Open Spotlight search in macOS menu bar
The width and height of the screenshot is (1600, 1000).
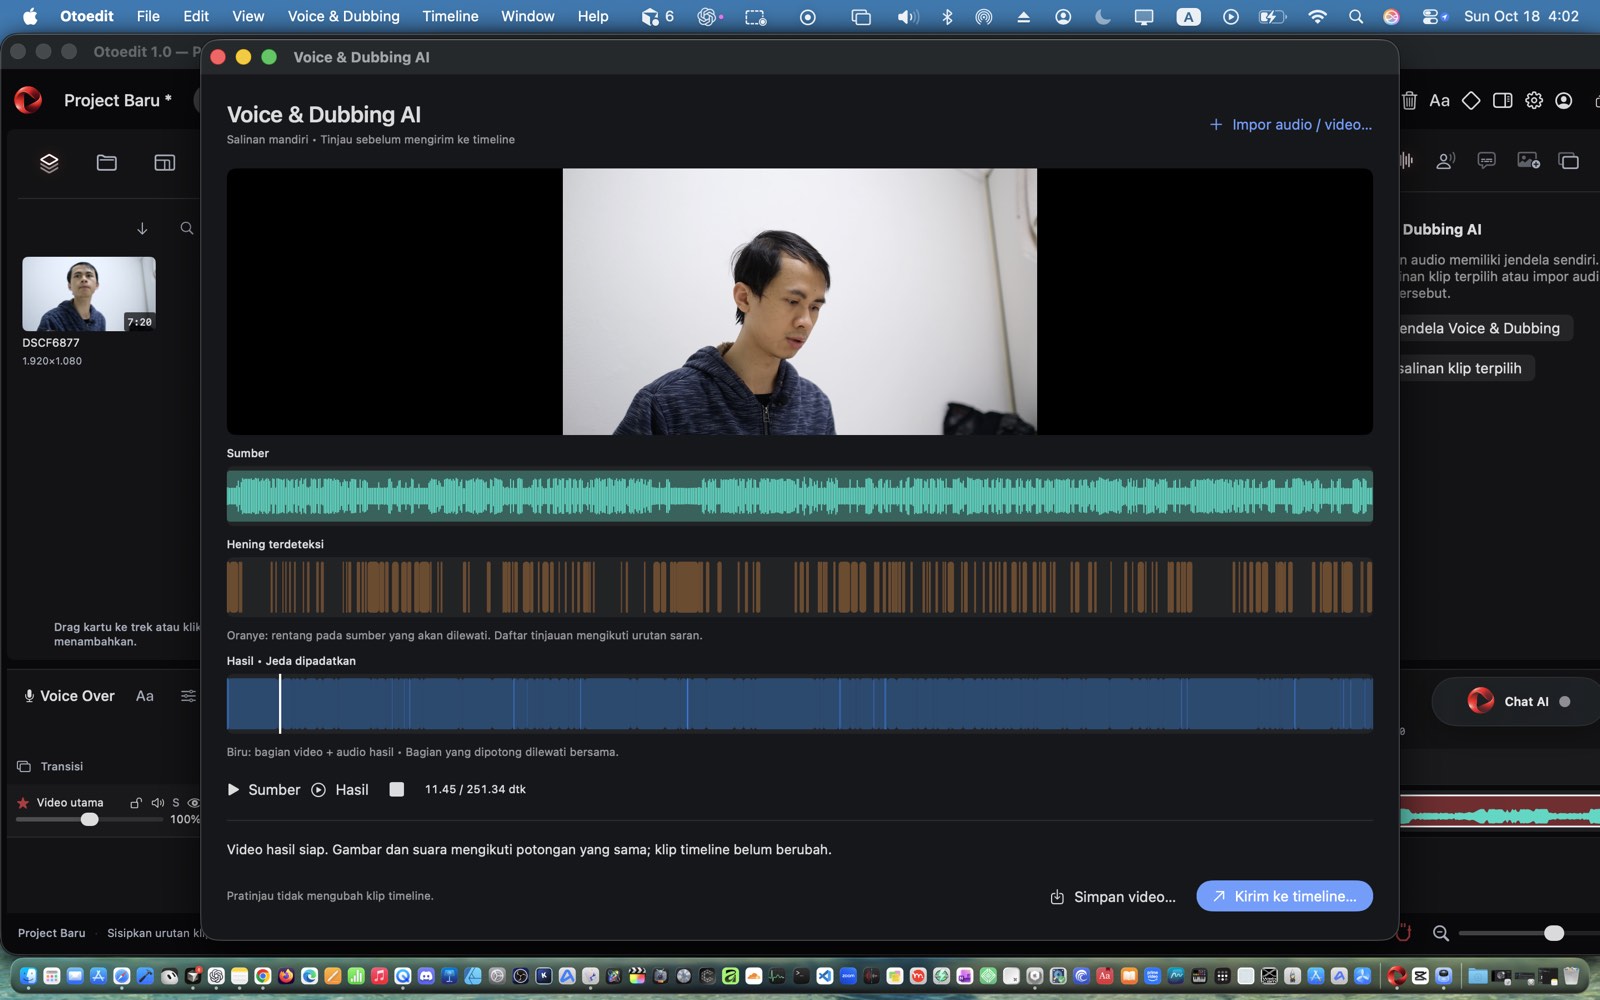[x=1356, y=16]
